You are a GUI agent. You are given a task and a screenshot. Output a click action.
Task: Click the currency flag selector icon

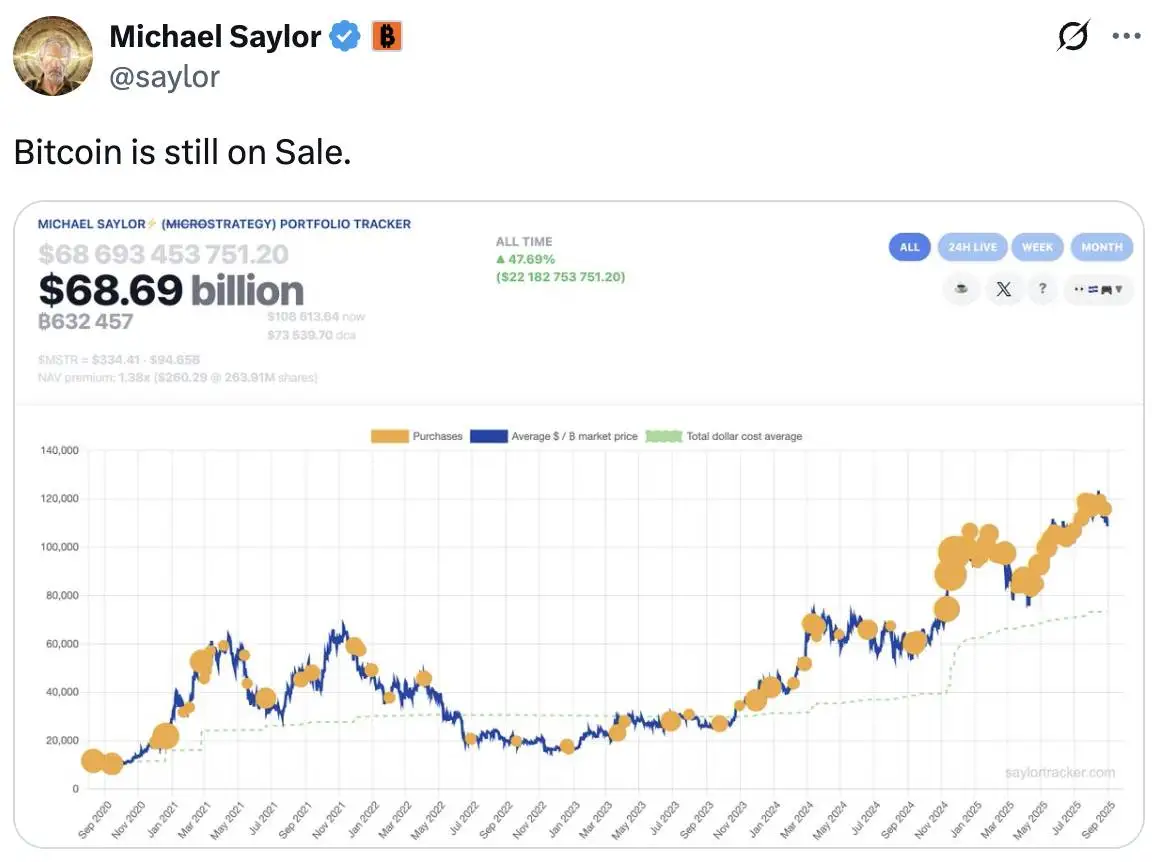pyautogui.click(x=1091, y=289)
